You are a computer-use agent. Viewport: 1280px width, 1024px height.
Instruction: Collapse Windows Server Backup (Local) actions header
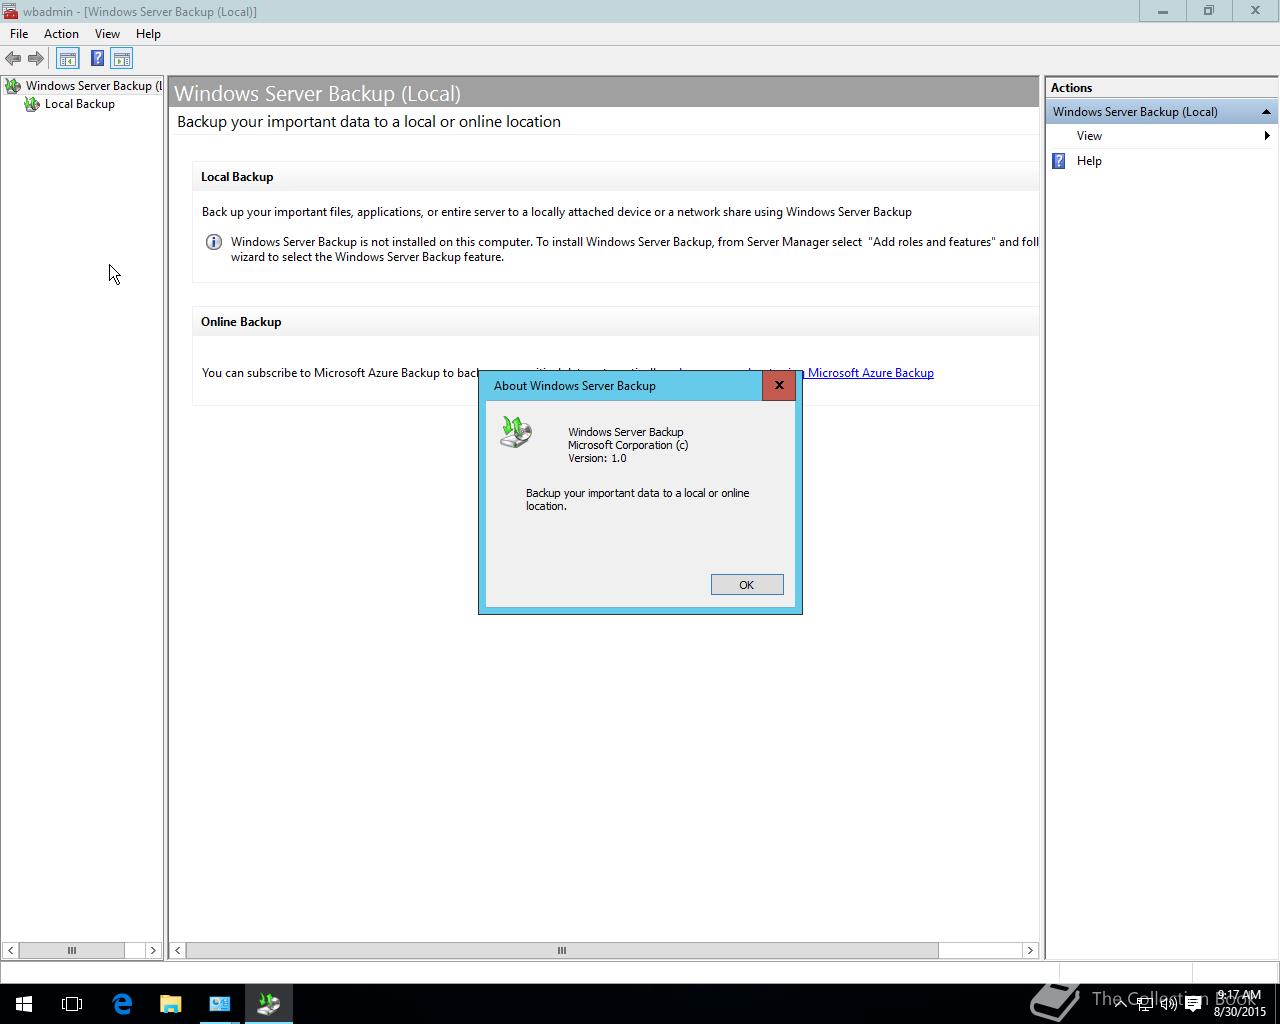[1266, 112]
